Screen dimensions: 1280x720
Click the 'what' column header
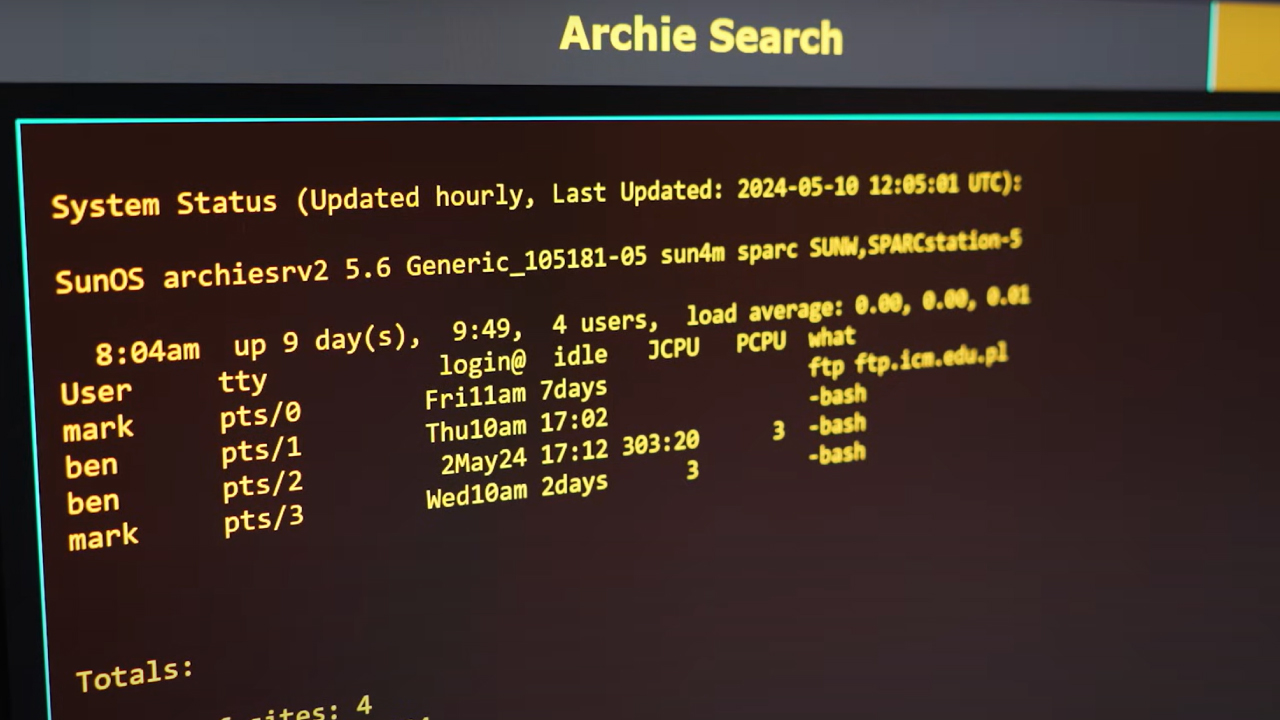[x=832, y=337]
